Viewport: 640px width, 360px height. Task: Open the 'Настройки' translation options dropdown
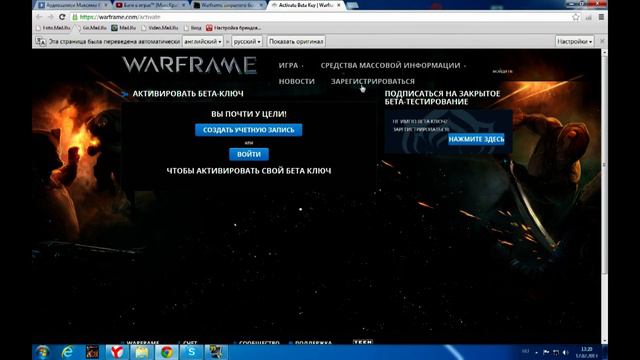[574, 41]
